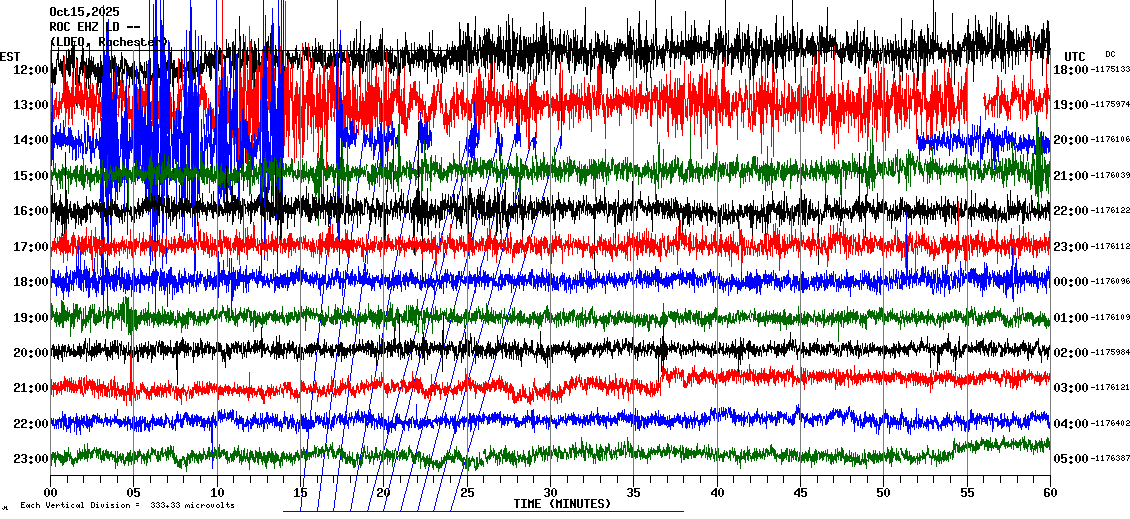Click DC offset value -1176109

[x=1109, y=317]
